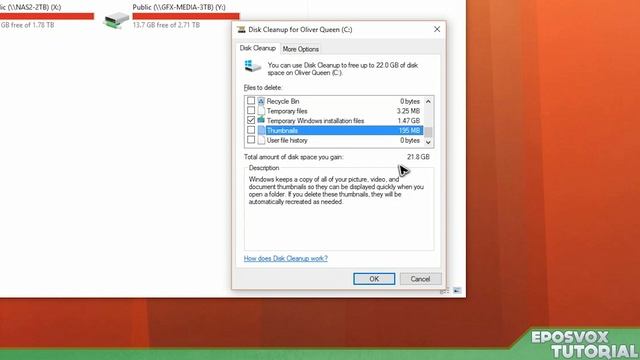This screenshot has height=360, width=640.
Task: Select 'Temporary Windows installation files' row text
Action: [x=315, y=121]
